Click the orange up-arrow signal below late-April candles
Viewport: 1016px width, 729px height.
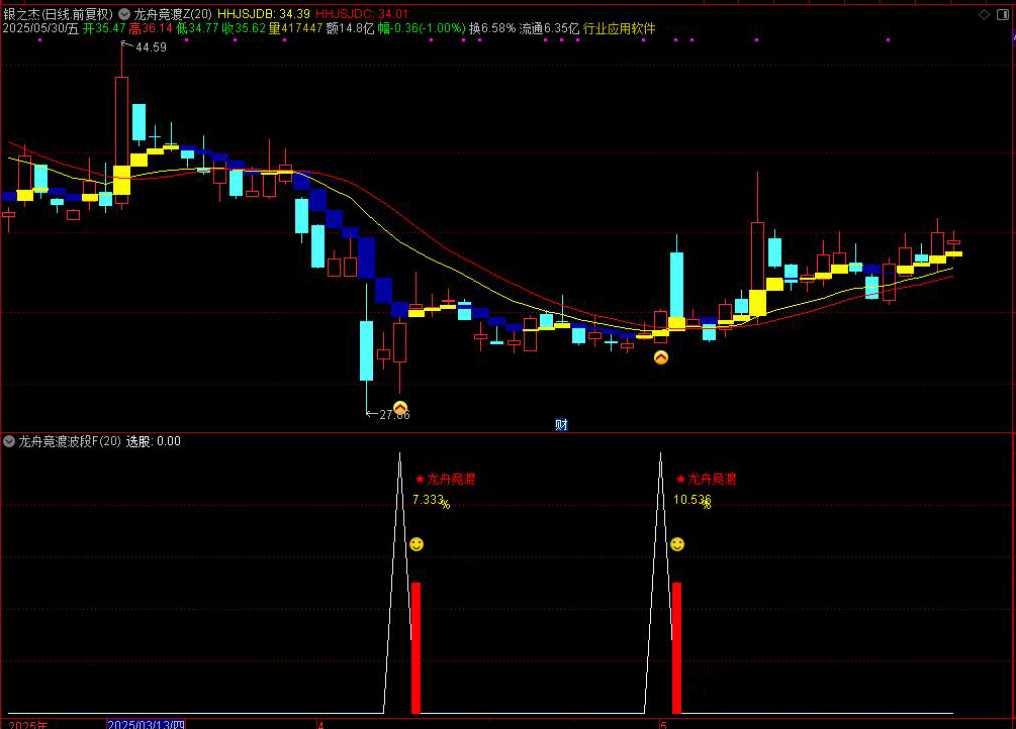(661, 357)
